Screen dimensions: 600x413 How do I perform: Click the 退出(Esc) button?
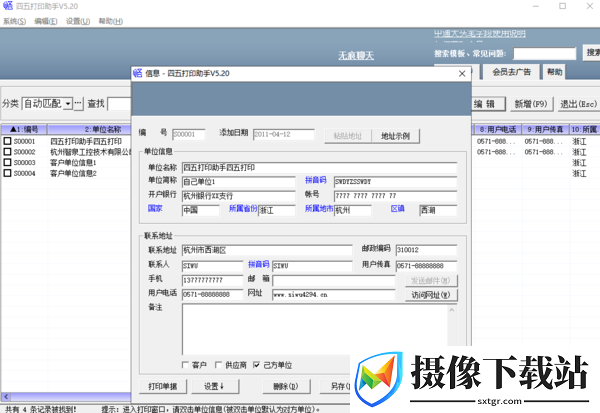pos(578,104)
